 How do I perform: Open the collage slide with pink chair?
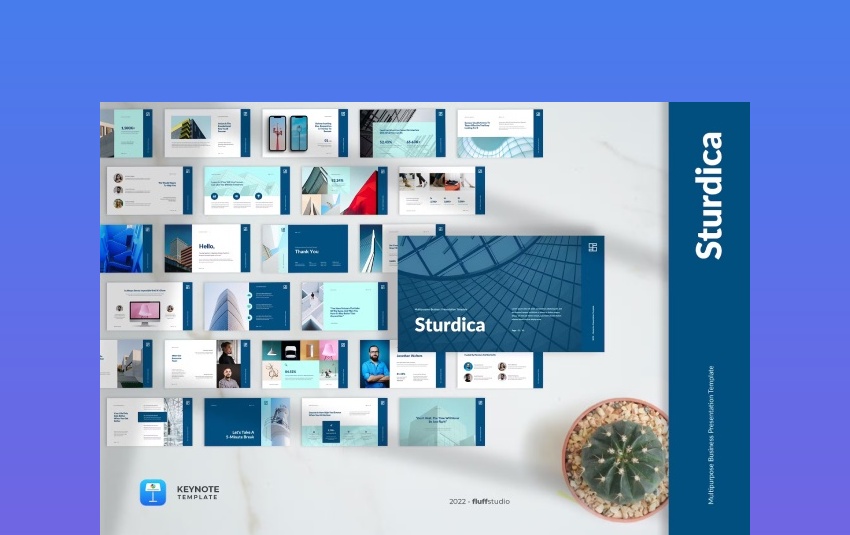tap(305, 364)
